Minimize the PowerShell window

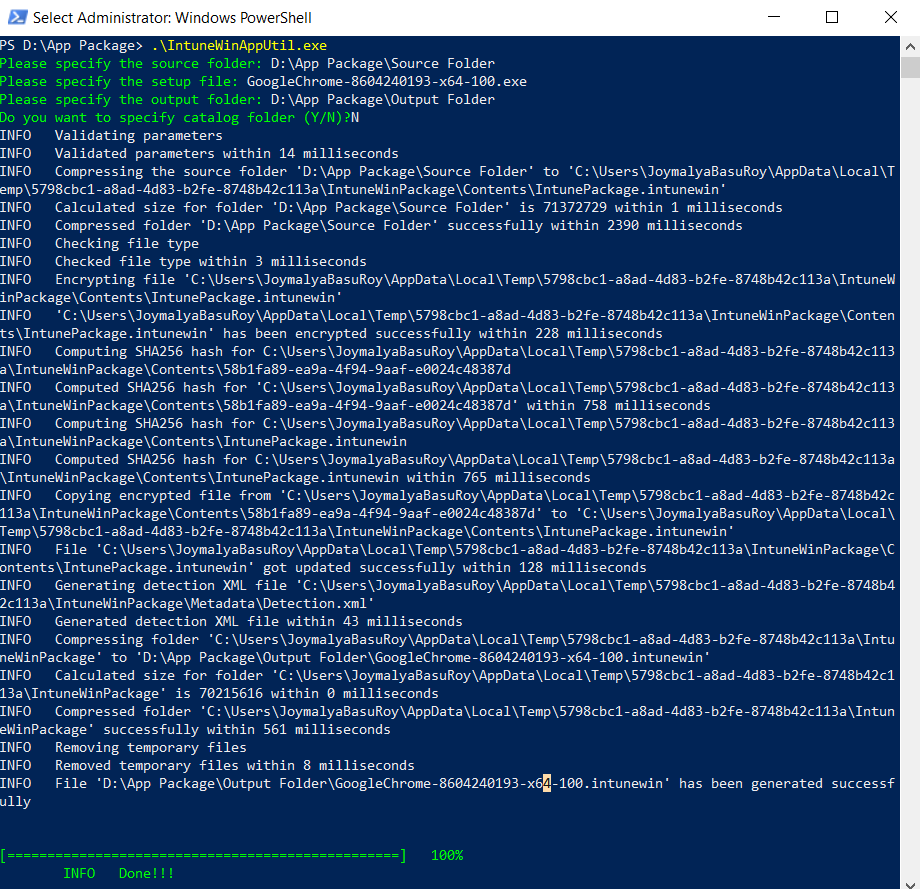[774, 17]
